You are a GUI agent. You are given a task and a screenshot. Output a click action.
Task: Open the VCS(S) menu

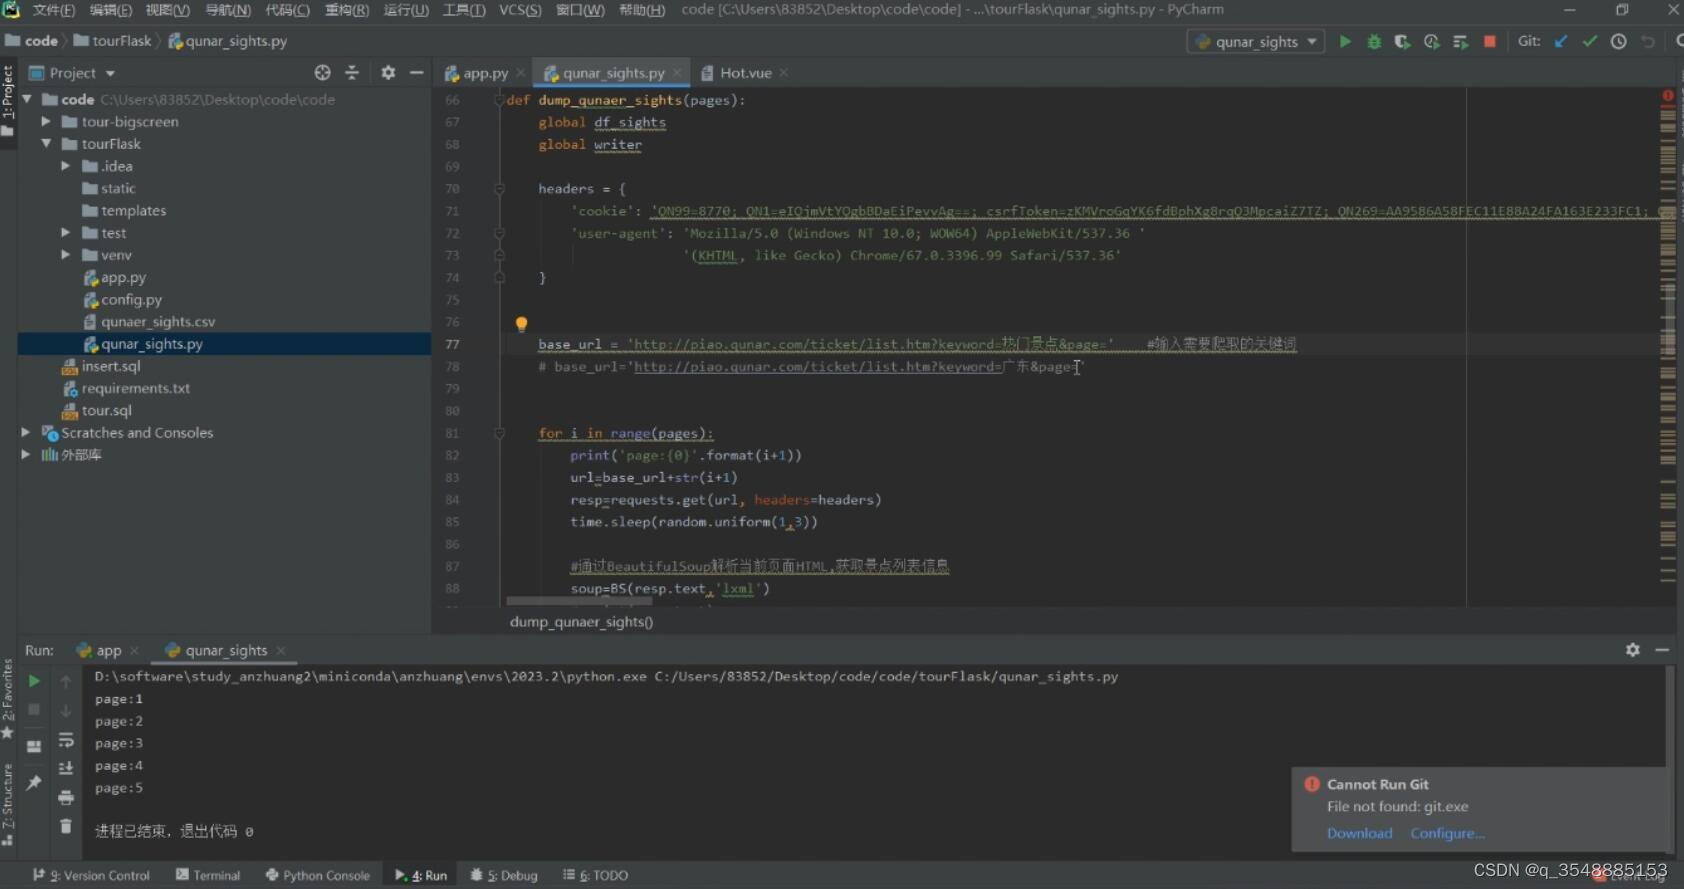pyautogui.click(x=520, y=10)
